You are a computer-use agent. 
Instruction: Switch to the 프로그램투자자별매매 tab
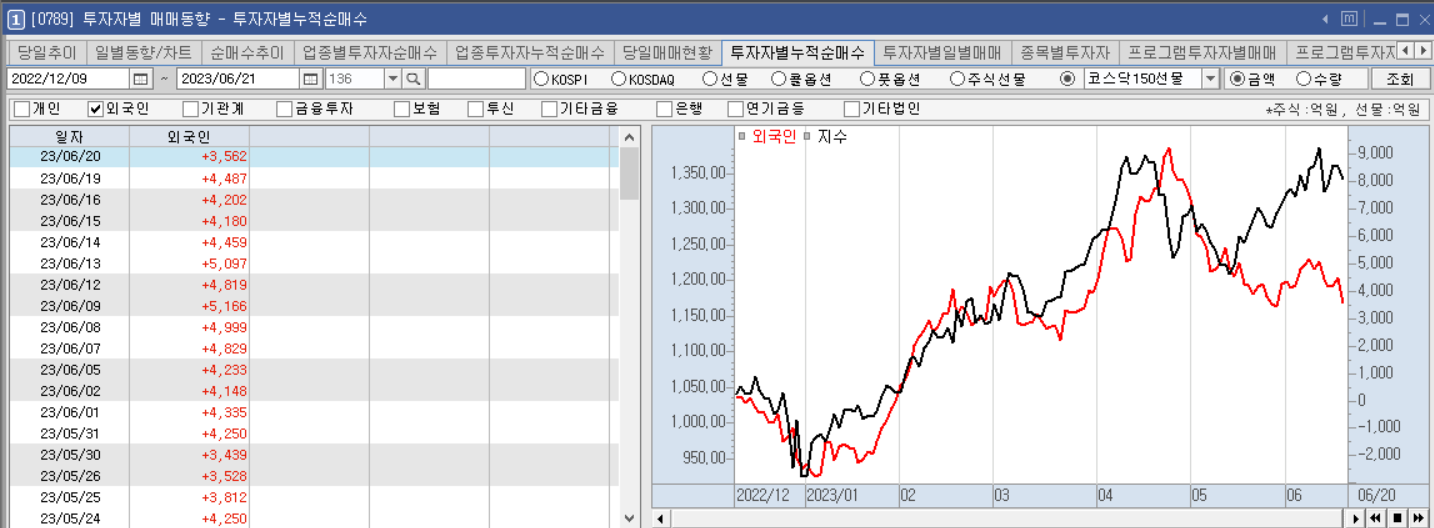click(1202, 52)
